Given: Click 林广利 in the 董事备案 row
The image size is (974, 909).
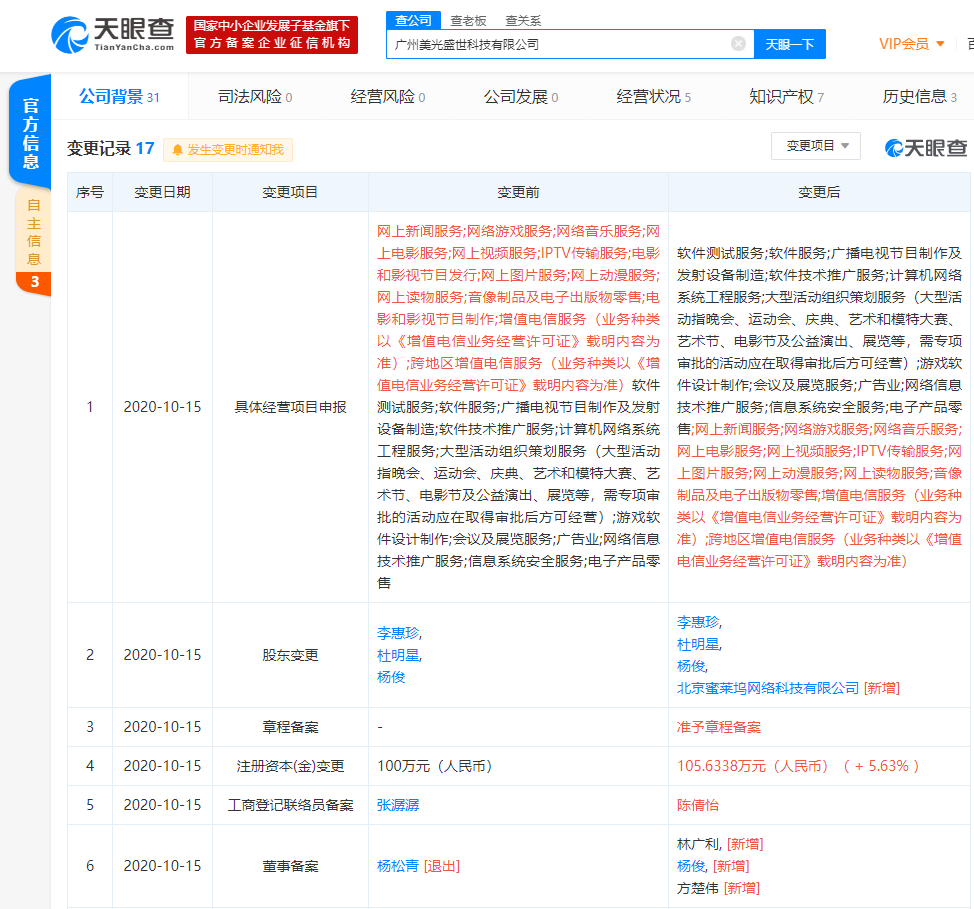Looking at the screenshot, I should pyautogui.click(x=698, y=844).
